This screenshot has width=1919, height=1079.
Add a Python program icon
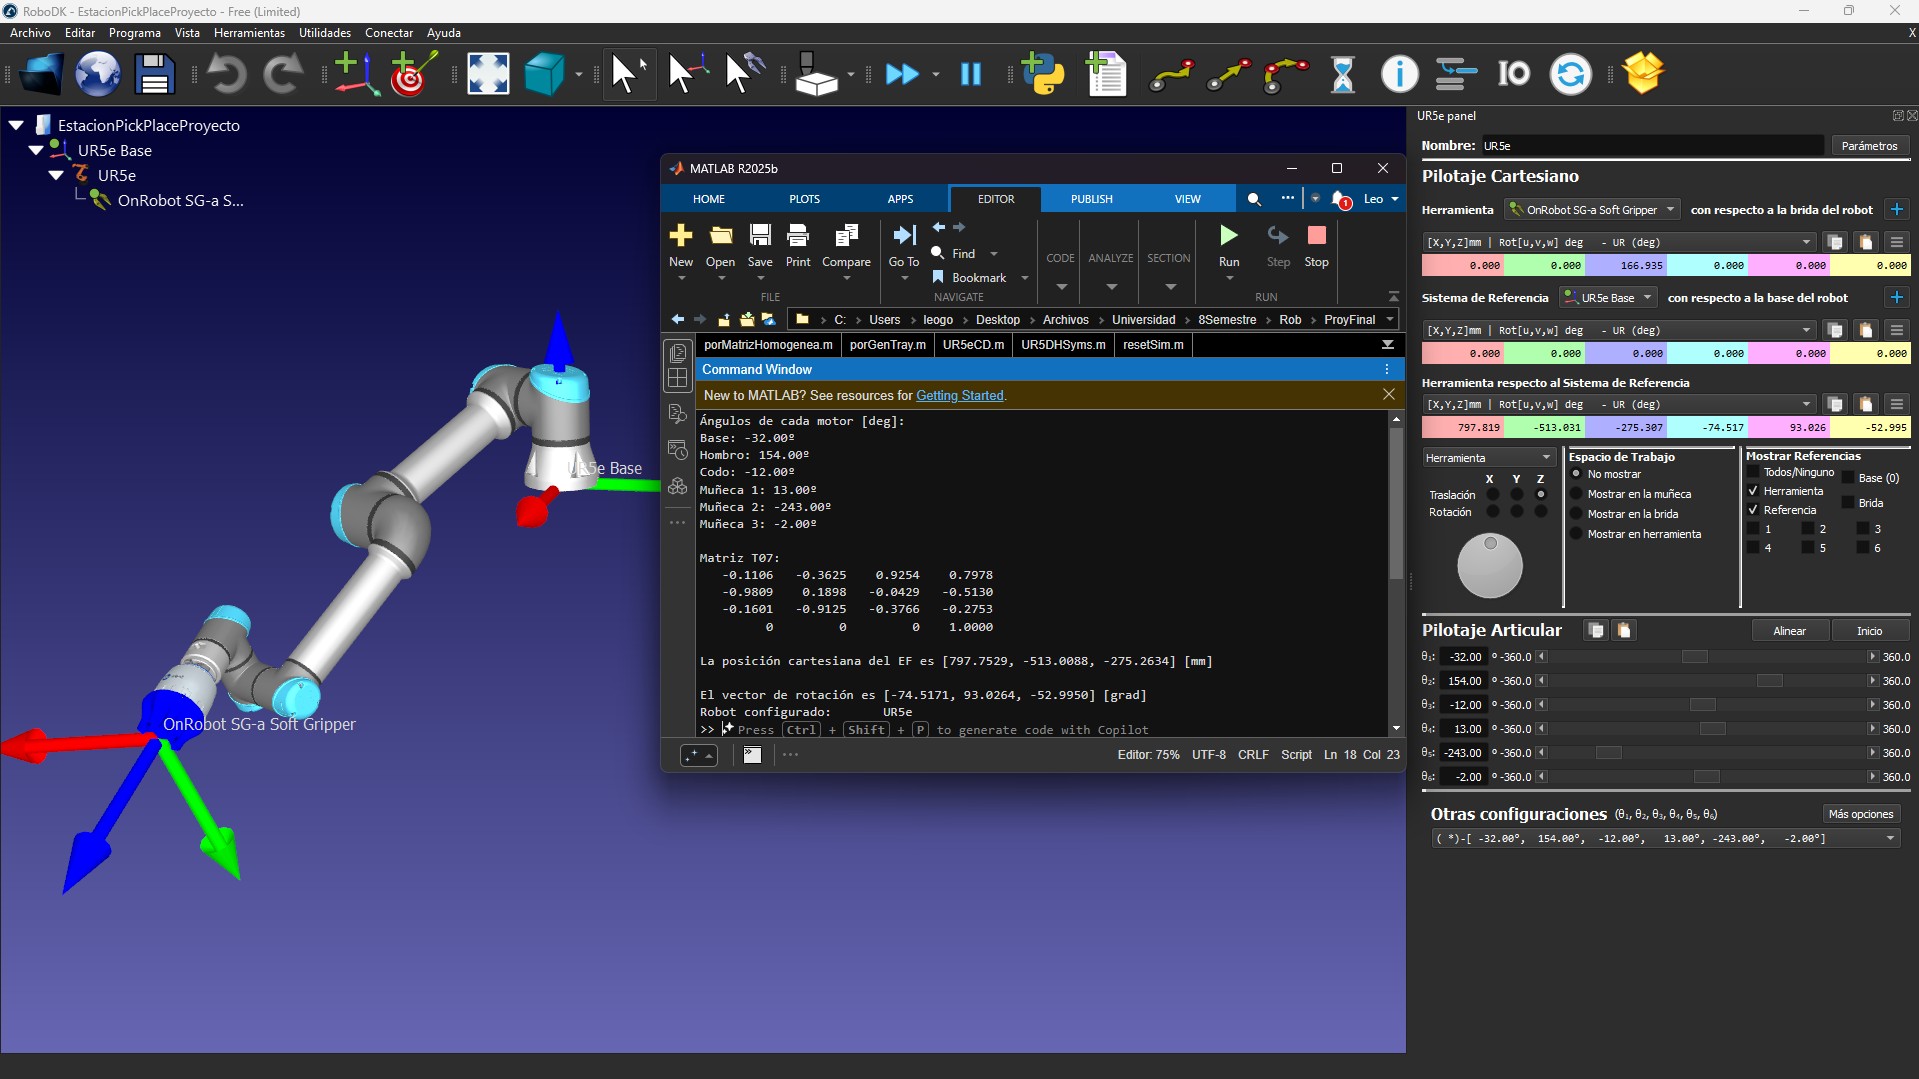pos(1044,74)
